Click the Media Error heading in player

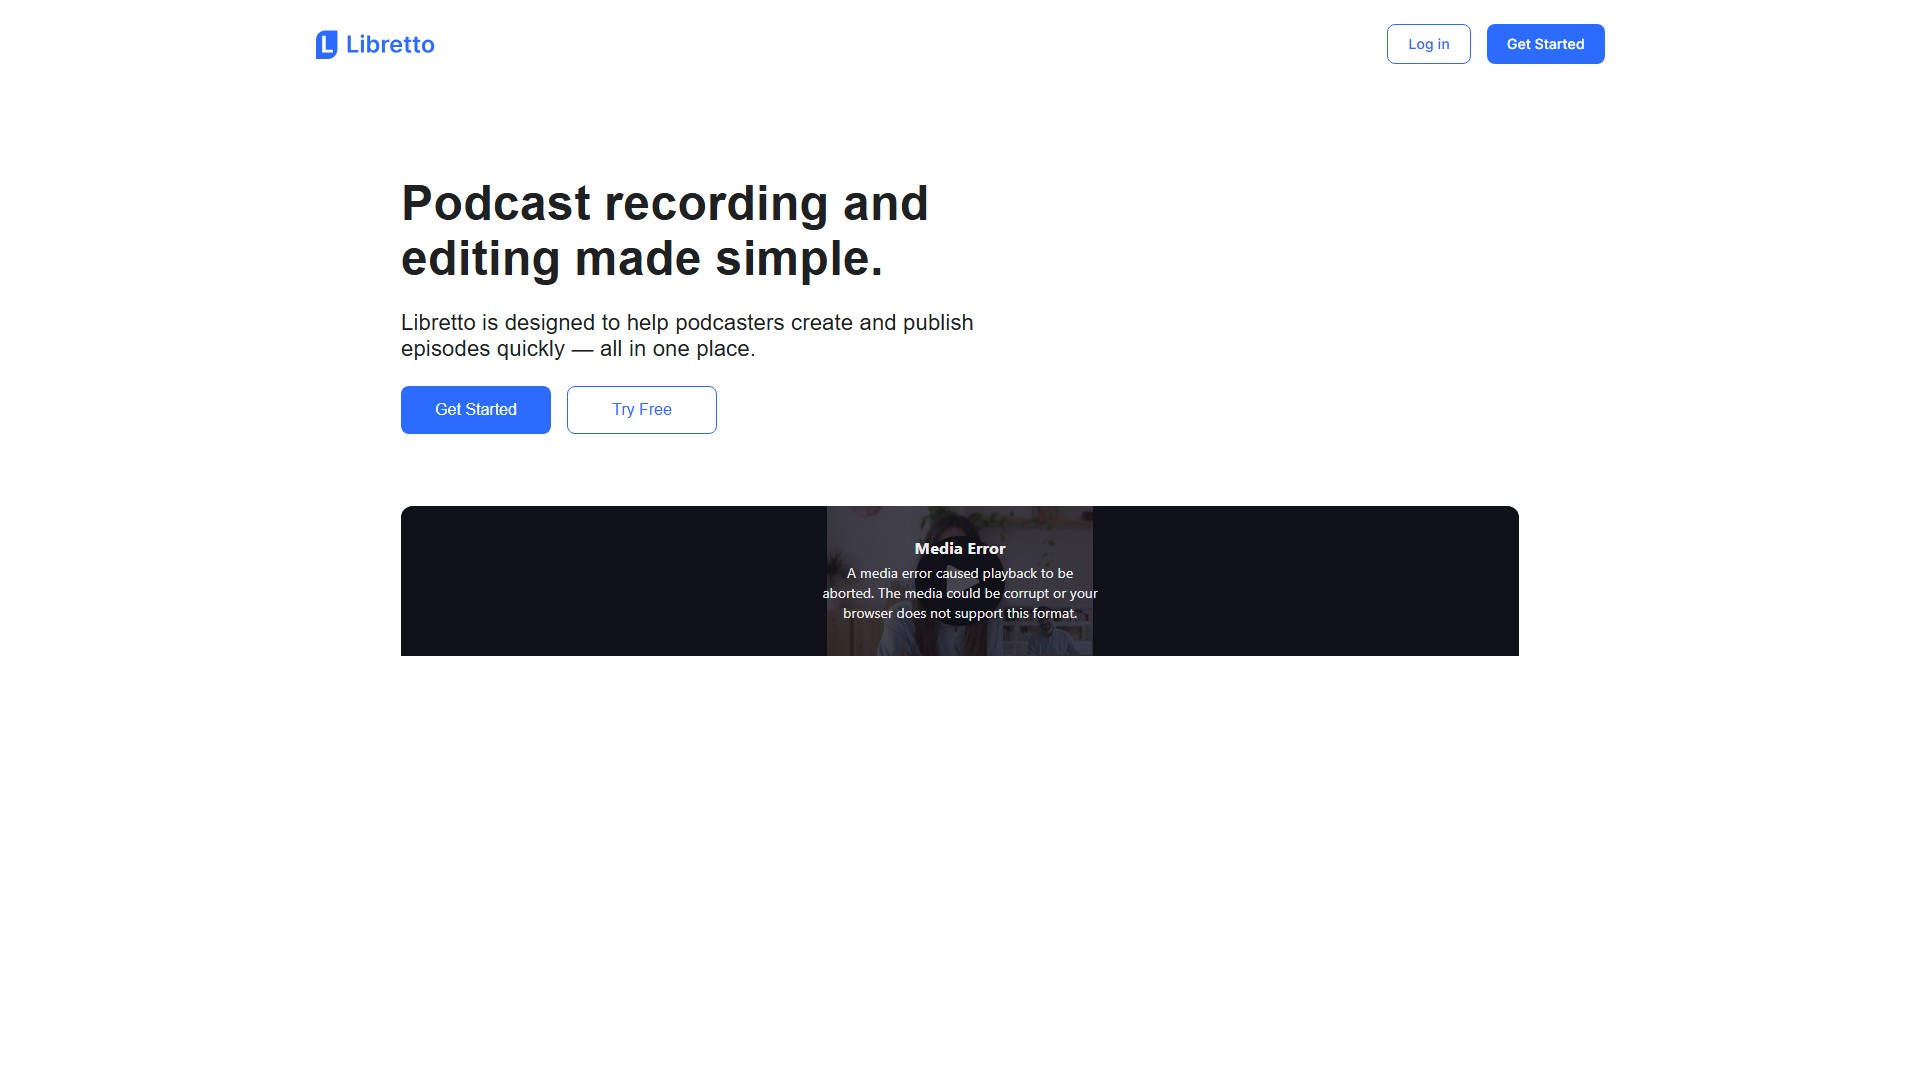(960, 548)
